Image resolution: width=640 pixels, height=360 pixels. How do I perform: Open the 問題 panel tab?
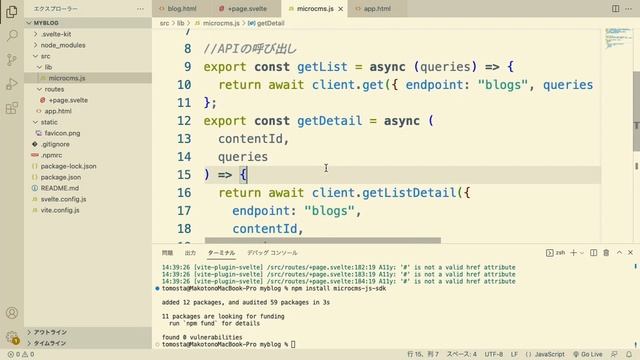pyautogui.click(x=167, y=253)
